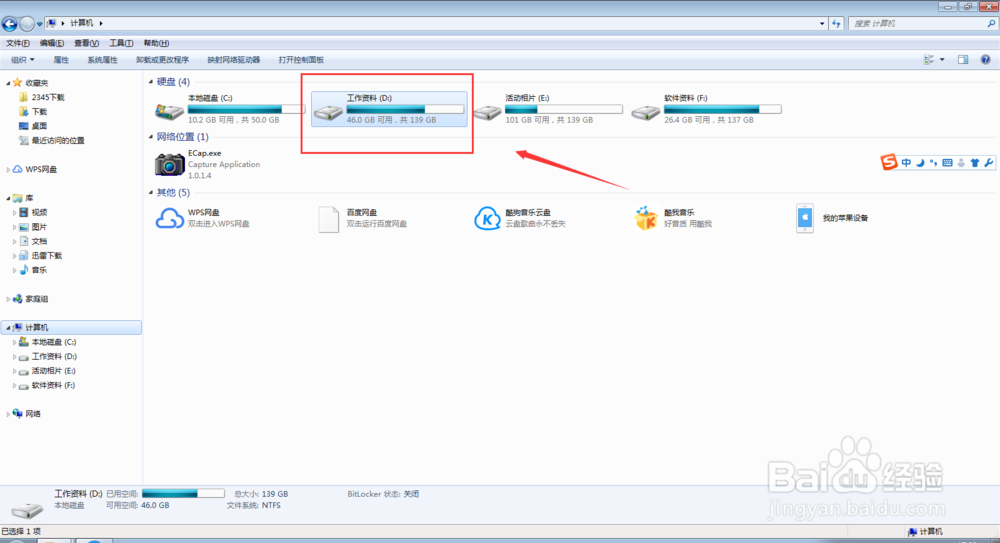Toggle the moon half-width icon on IME bar
1000x543 pixels.
pos(920,163)
